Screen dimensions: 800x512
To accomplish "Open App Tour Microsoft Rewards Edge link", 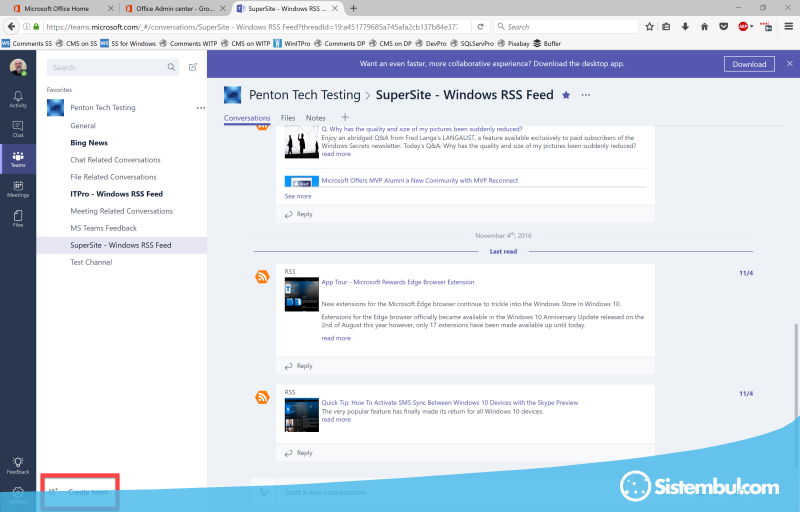I will 397,282.
